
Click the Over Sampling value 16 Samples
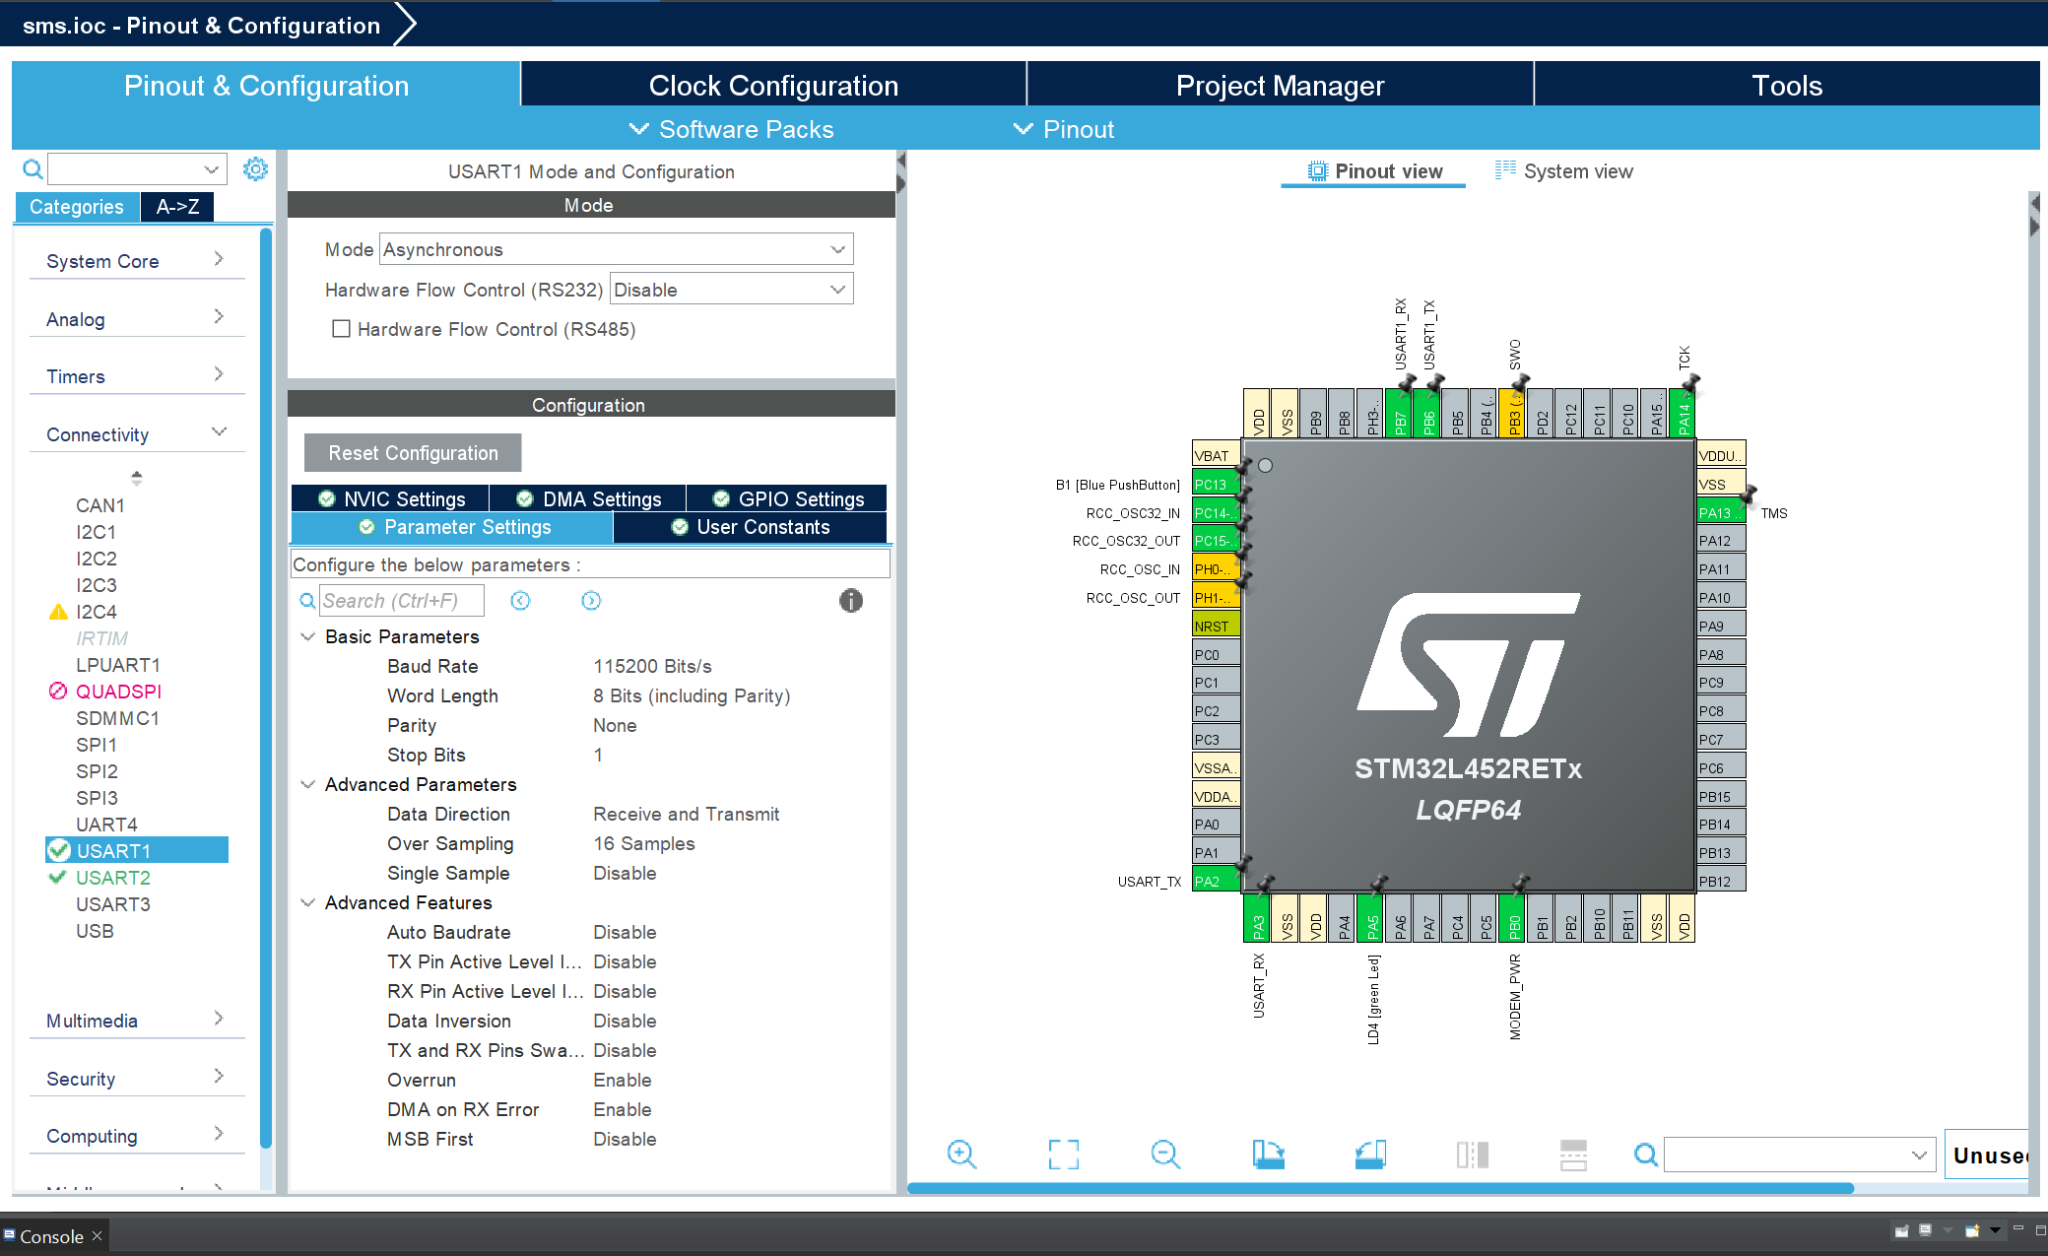pos(644,844)
